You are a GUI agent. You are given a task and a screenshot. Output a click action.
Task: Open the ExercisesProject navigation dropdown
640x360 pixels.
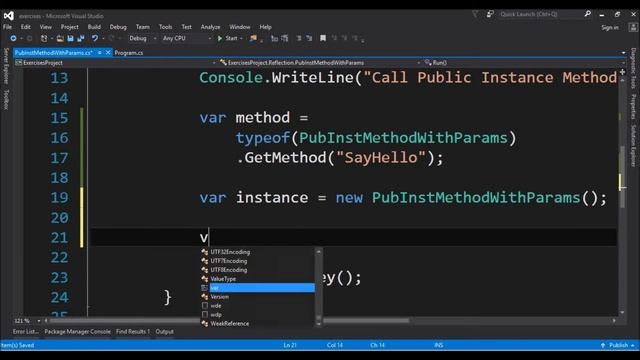(x=116, y=63)
